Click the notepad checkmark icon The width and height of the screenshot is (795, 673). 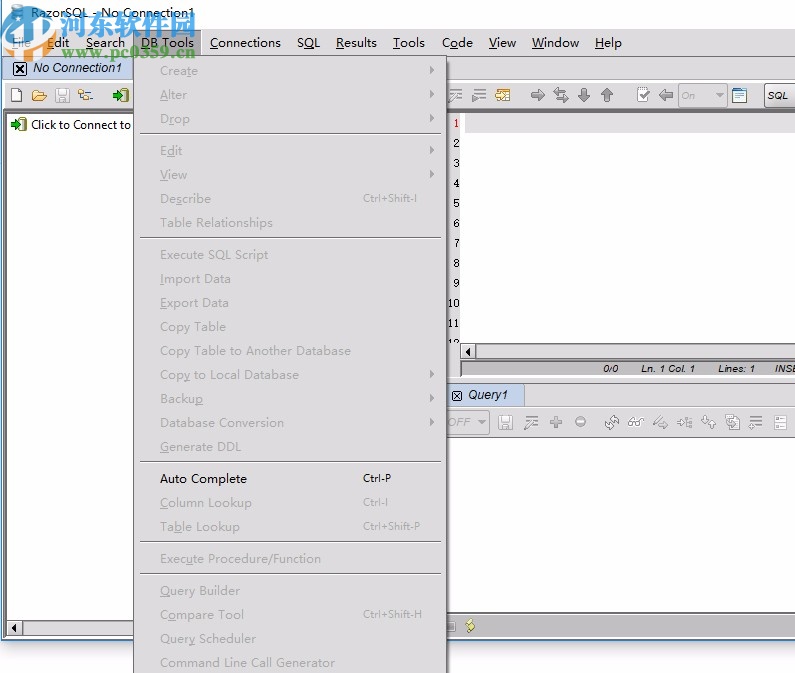click(x=642, y=95)
